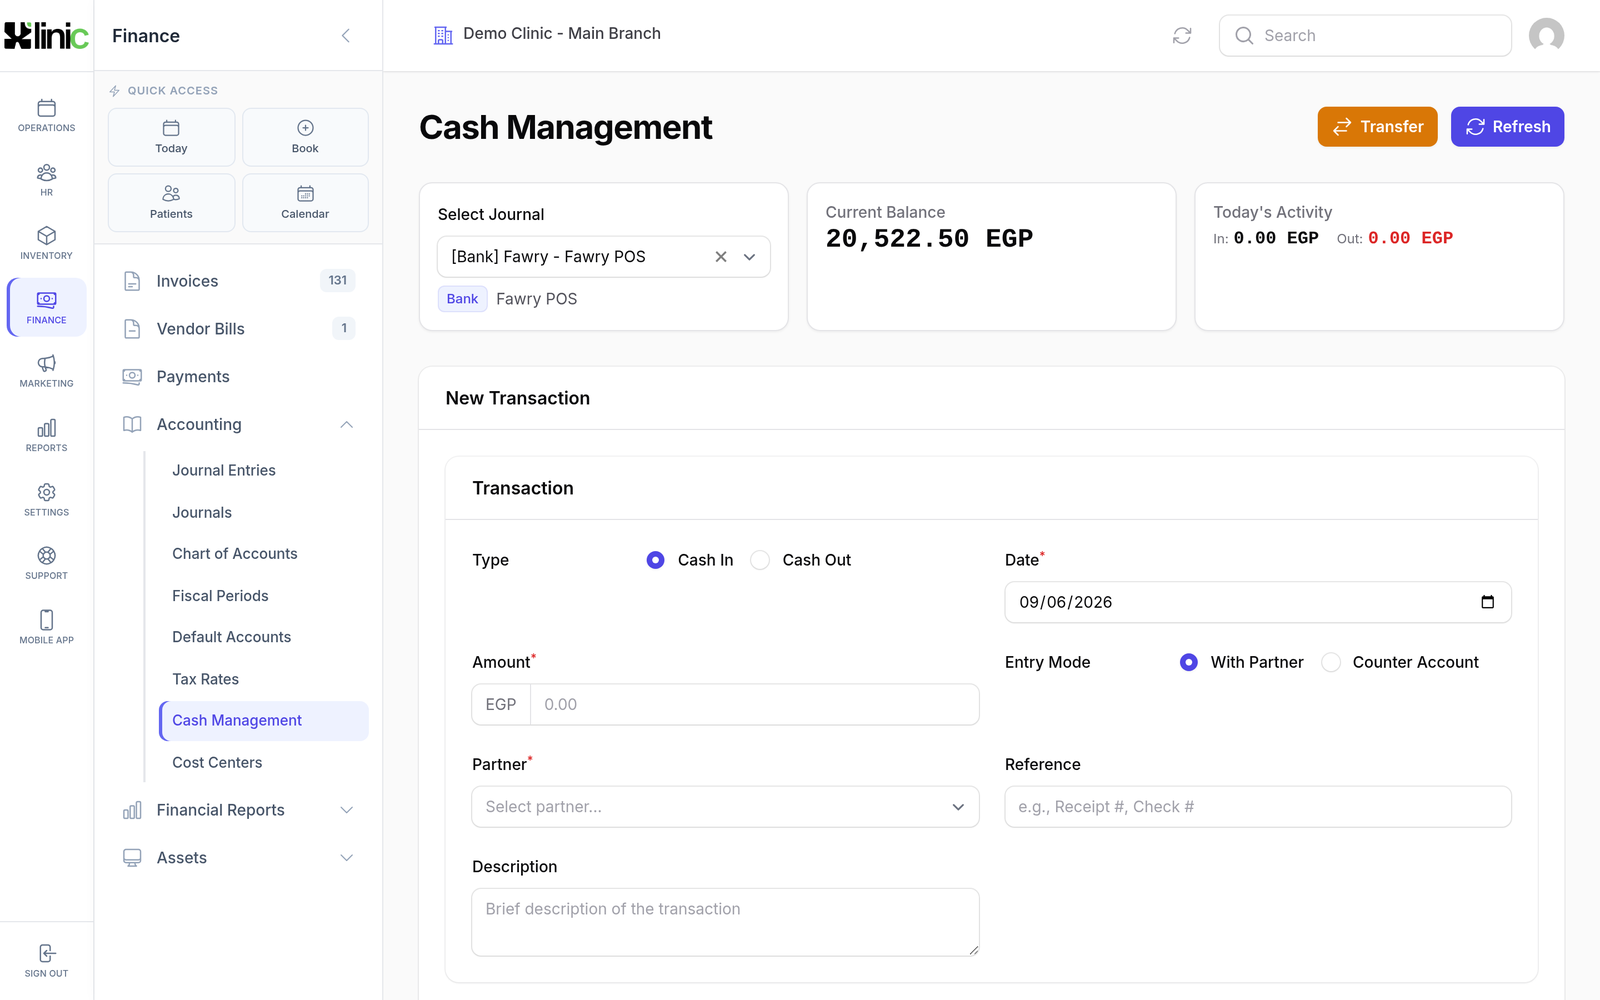
Task: Open the user avatar menu
Action: [1546, 36]
